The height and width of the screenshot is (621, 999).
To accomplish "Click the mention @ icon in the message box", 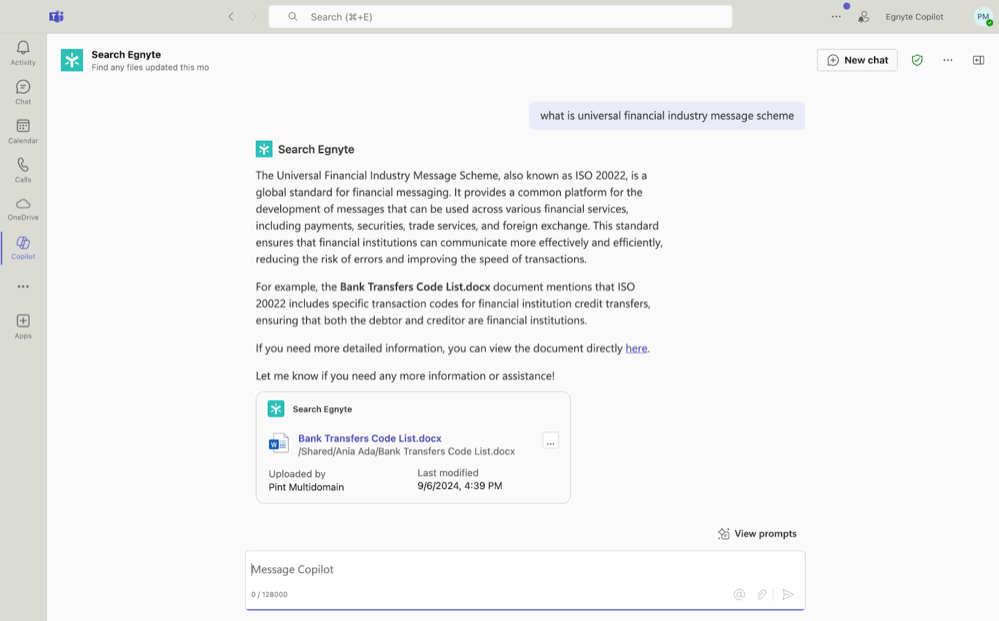I will 739,594.
